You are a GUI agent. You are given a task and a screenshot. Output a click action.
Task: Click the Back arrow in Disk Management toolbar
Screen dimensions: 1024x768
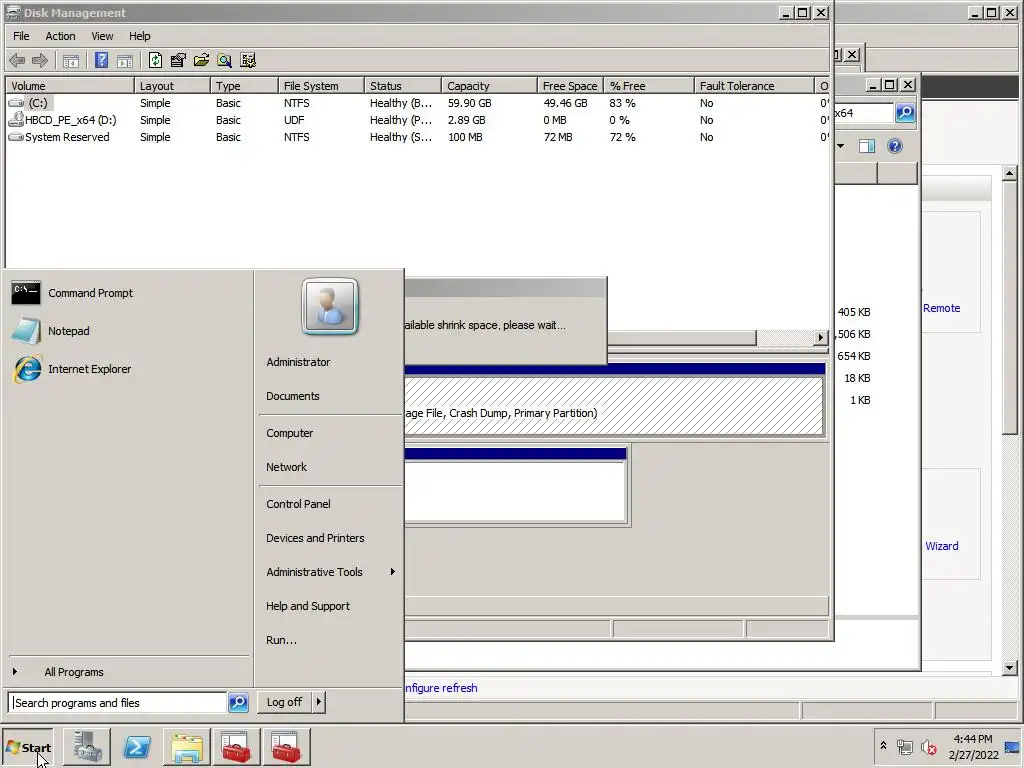[x=17, y=61]
